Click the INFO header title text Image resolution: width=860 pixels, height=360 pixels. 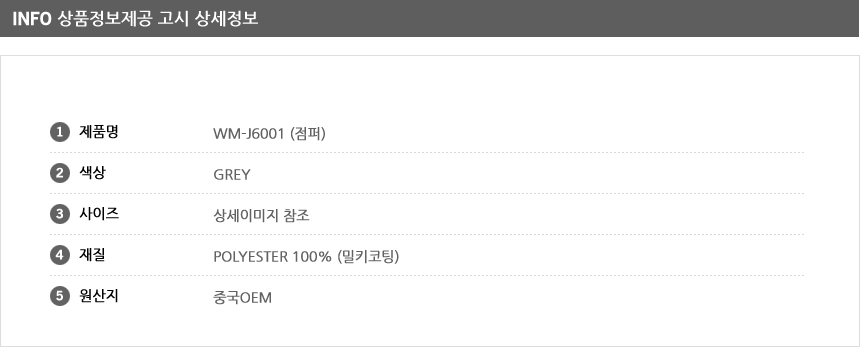click(32, 19)
